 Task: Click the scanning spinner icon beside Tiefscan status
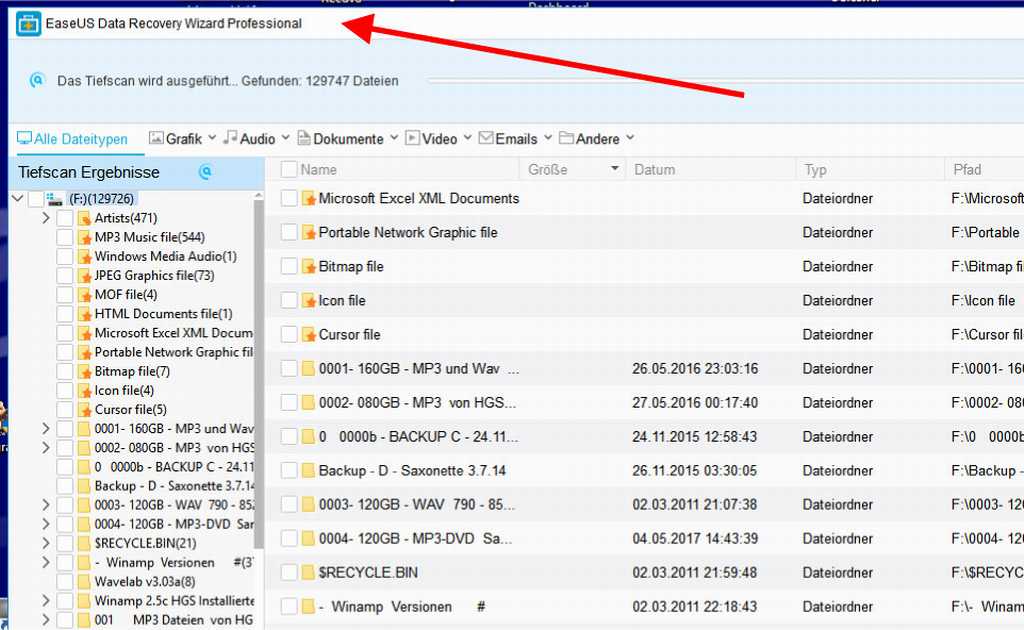[37, 80]
